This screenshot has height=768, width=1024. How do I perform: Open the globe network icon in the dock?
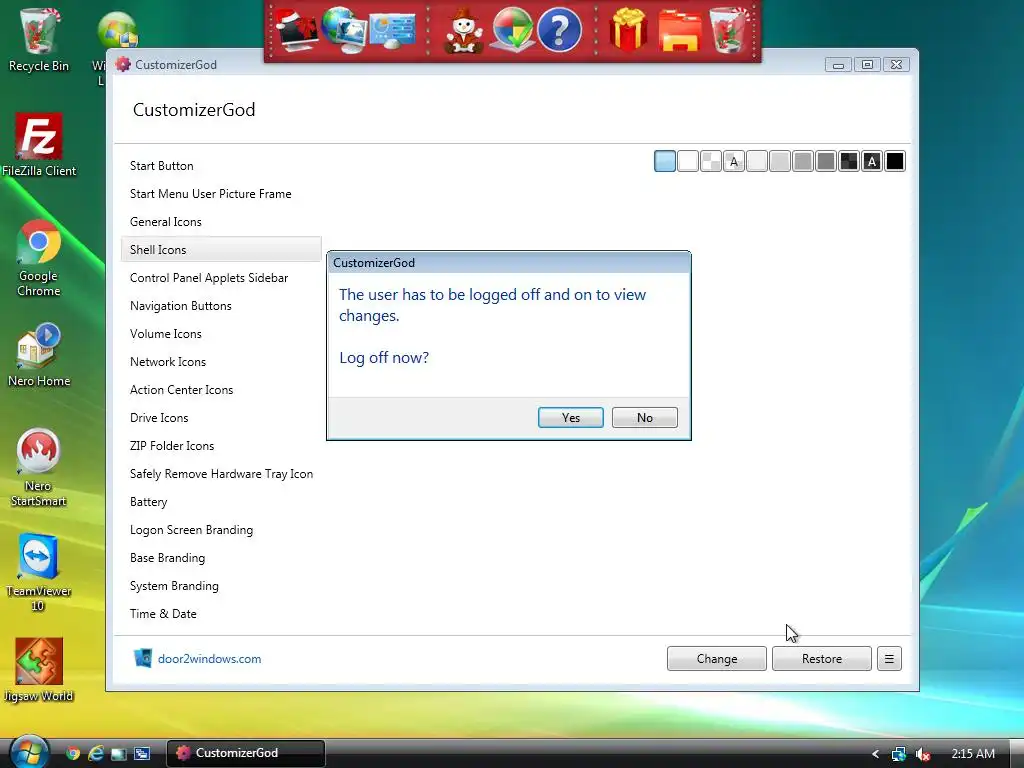coord(344,29)
